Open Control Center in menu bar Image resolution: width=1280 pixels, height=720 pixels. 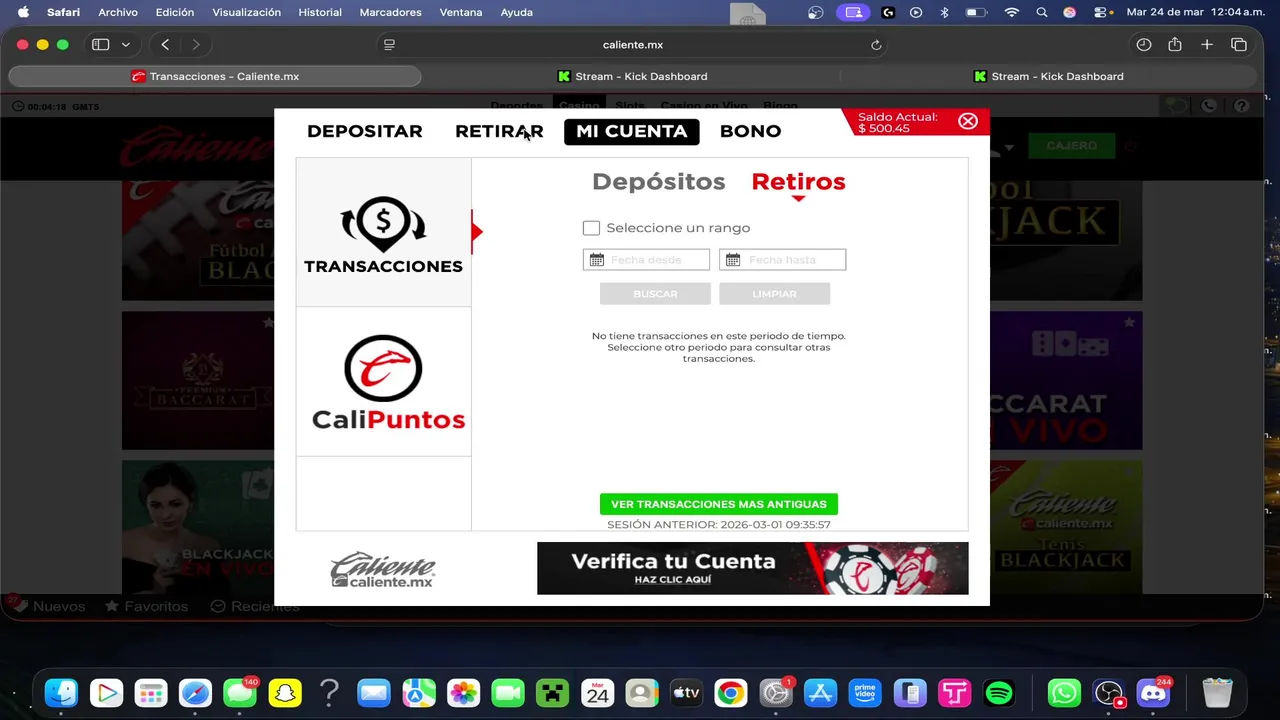1101,12
